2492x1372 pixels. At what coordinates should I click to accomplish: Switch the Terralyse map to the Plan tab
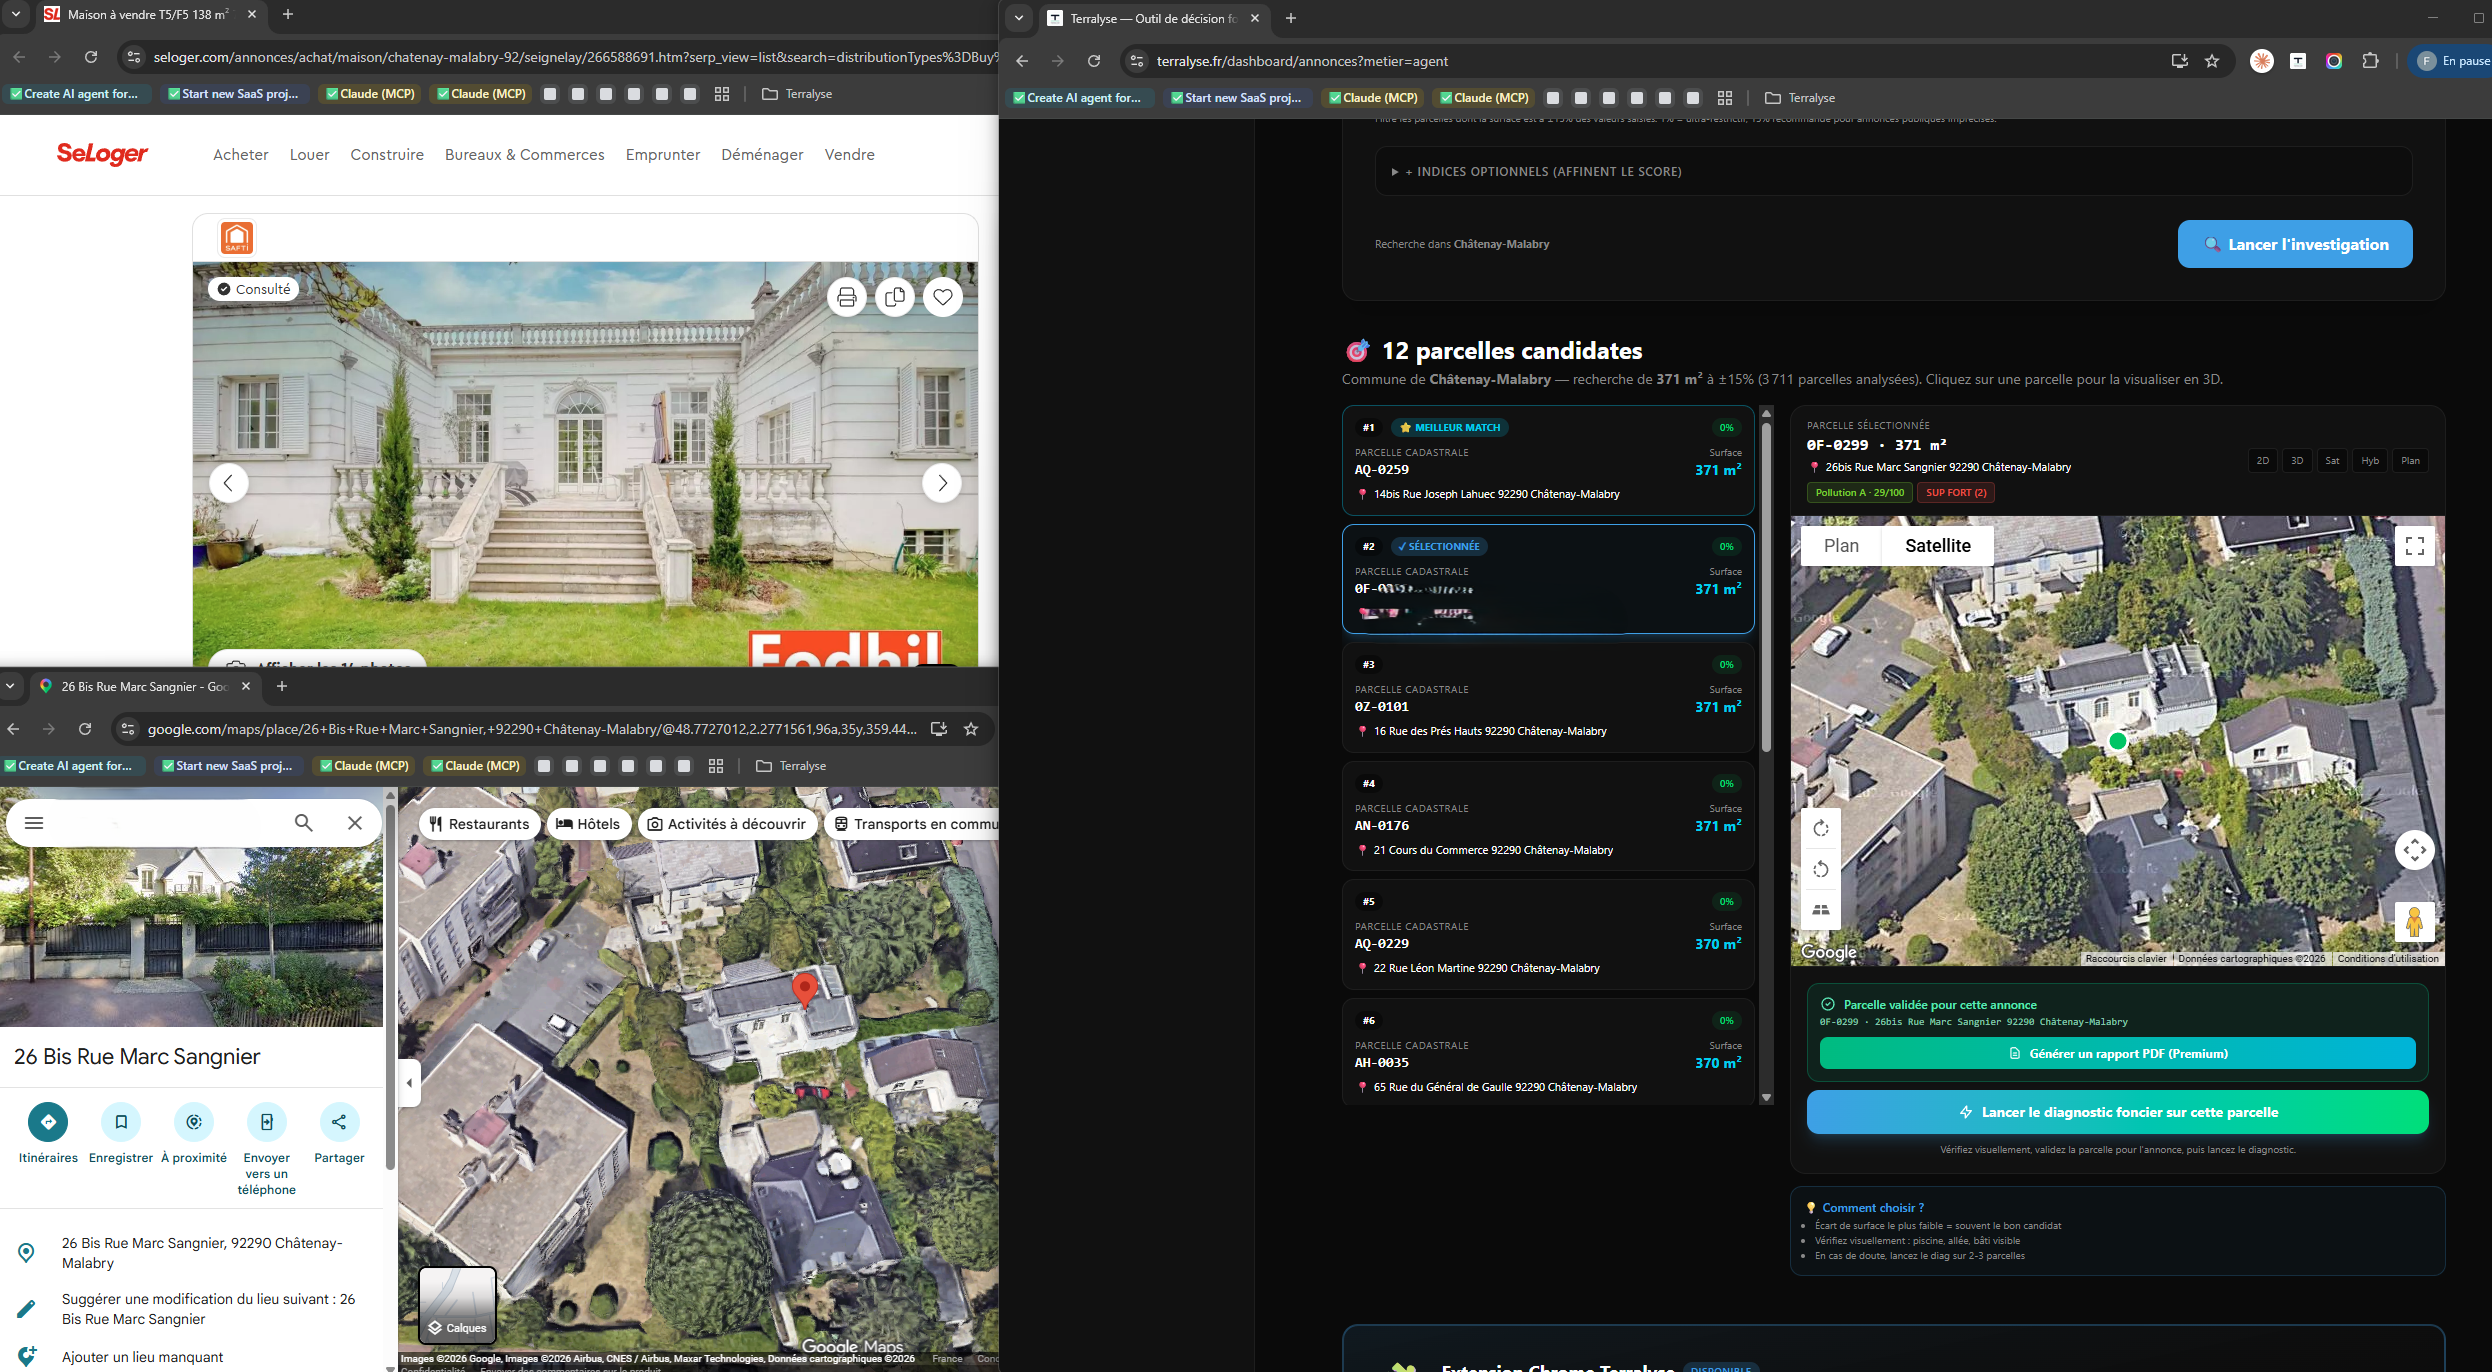tap(1841, 546)
